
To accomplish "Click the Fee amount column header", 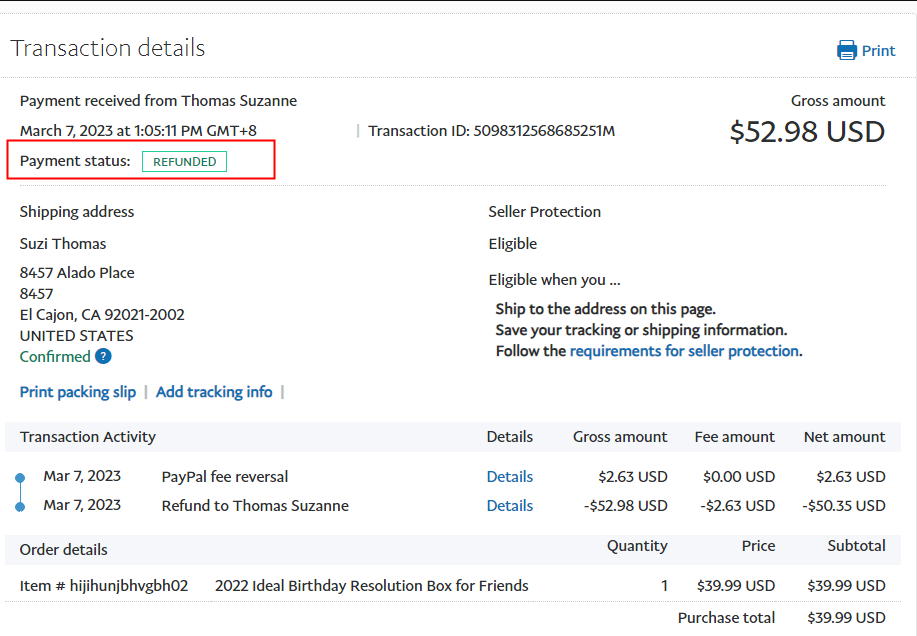I will click(734, 437).
